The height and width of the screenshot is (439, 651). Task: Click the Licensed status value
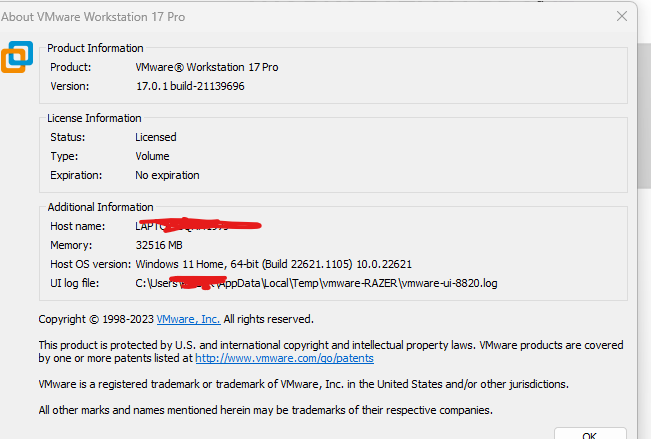click(x=156, y=137)
